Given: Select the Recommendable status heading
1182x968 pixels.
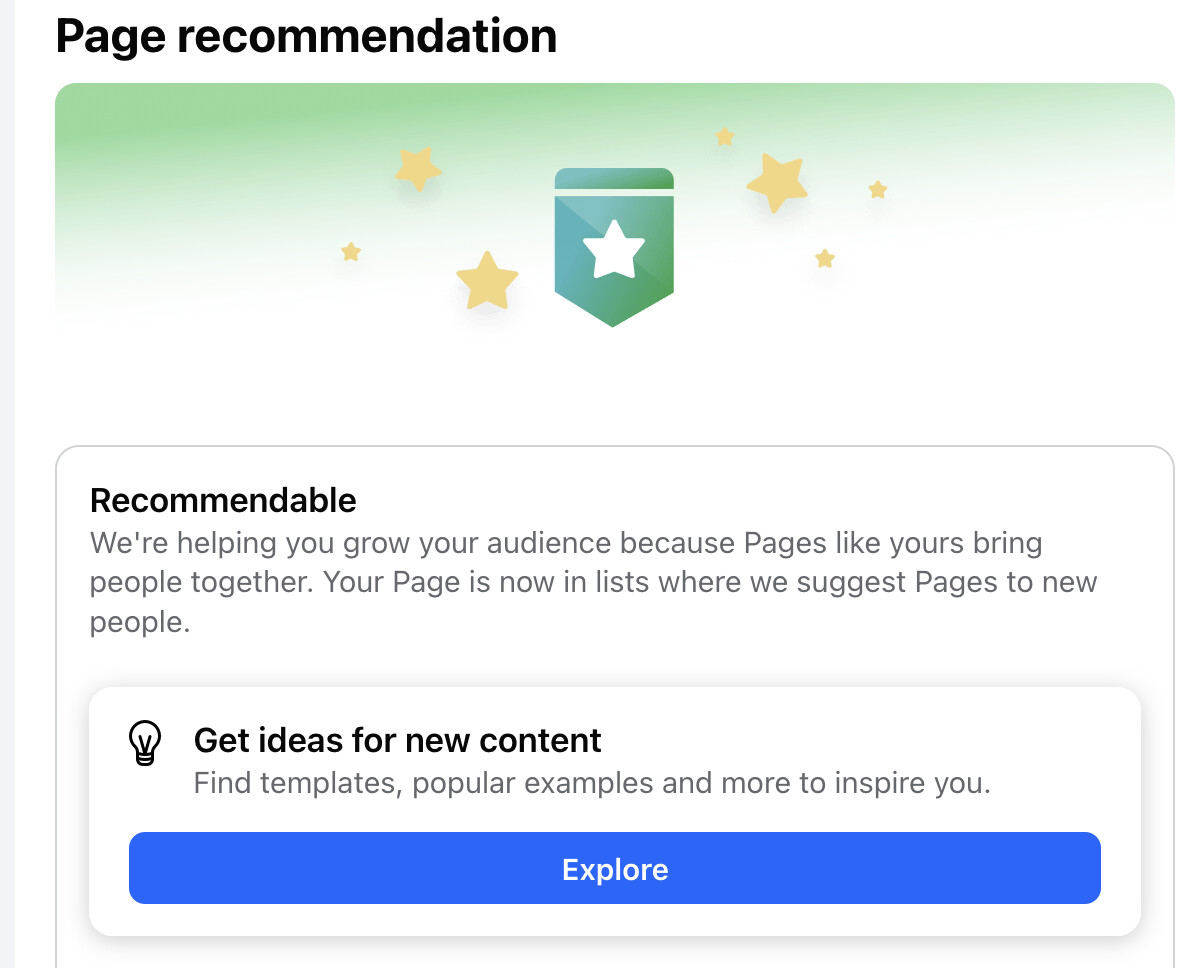Looking at the screenshot, I should click(223, 500).
